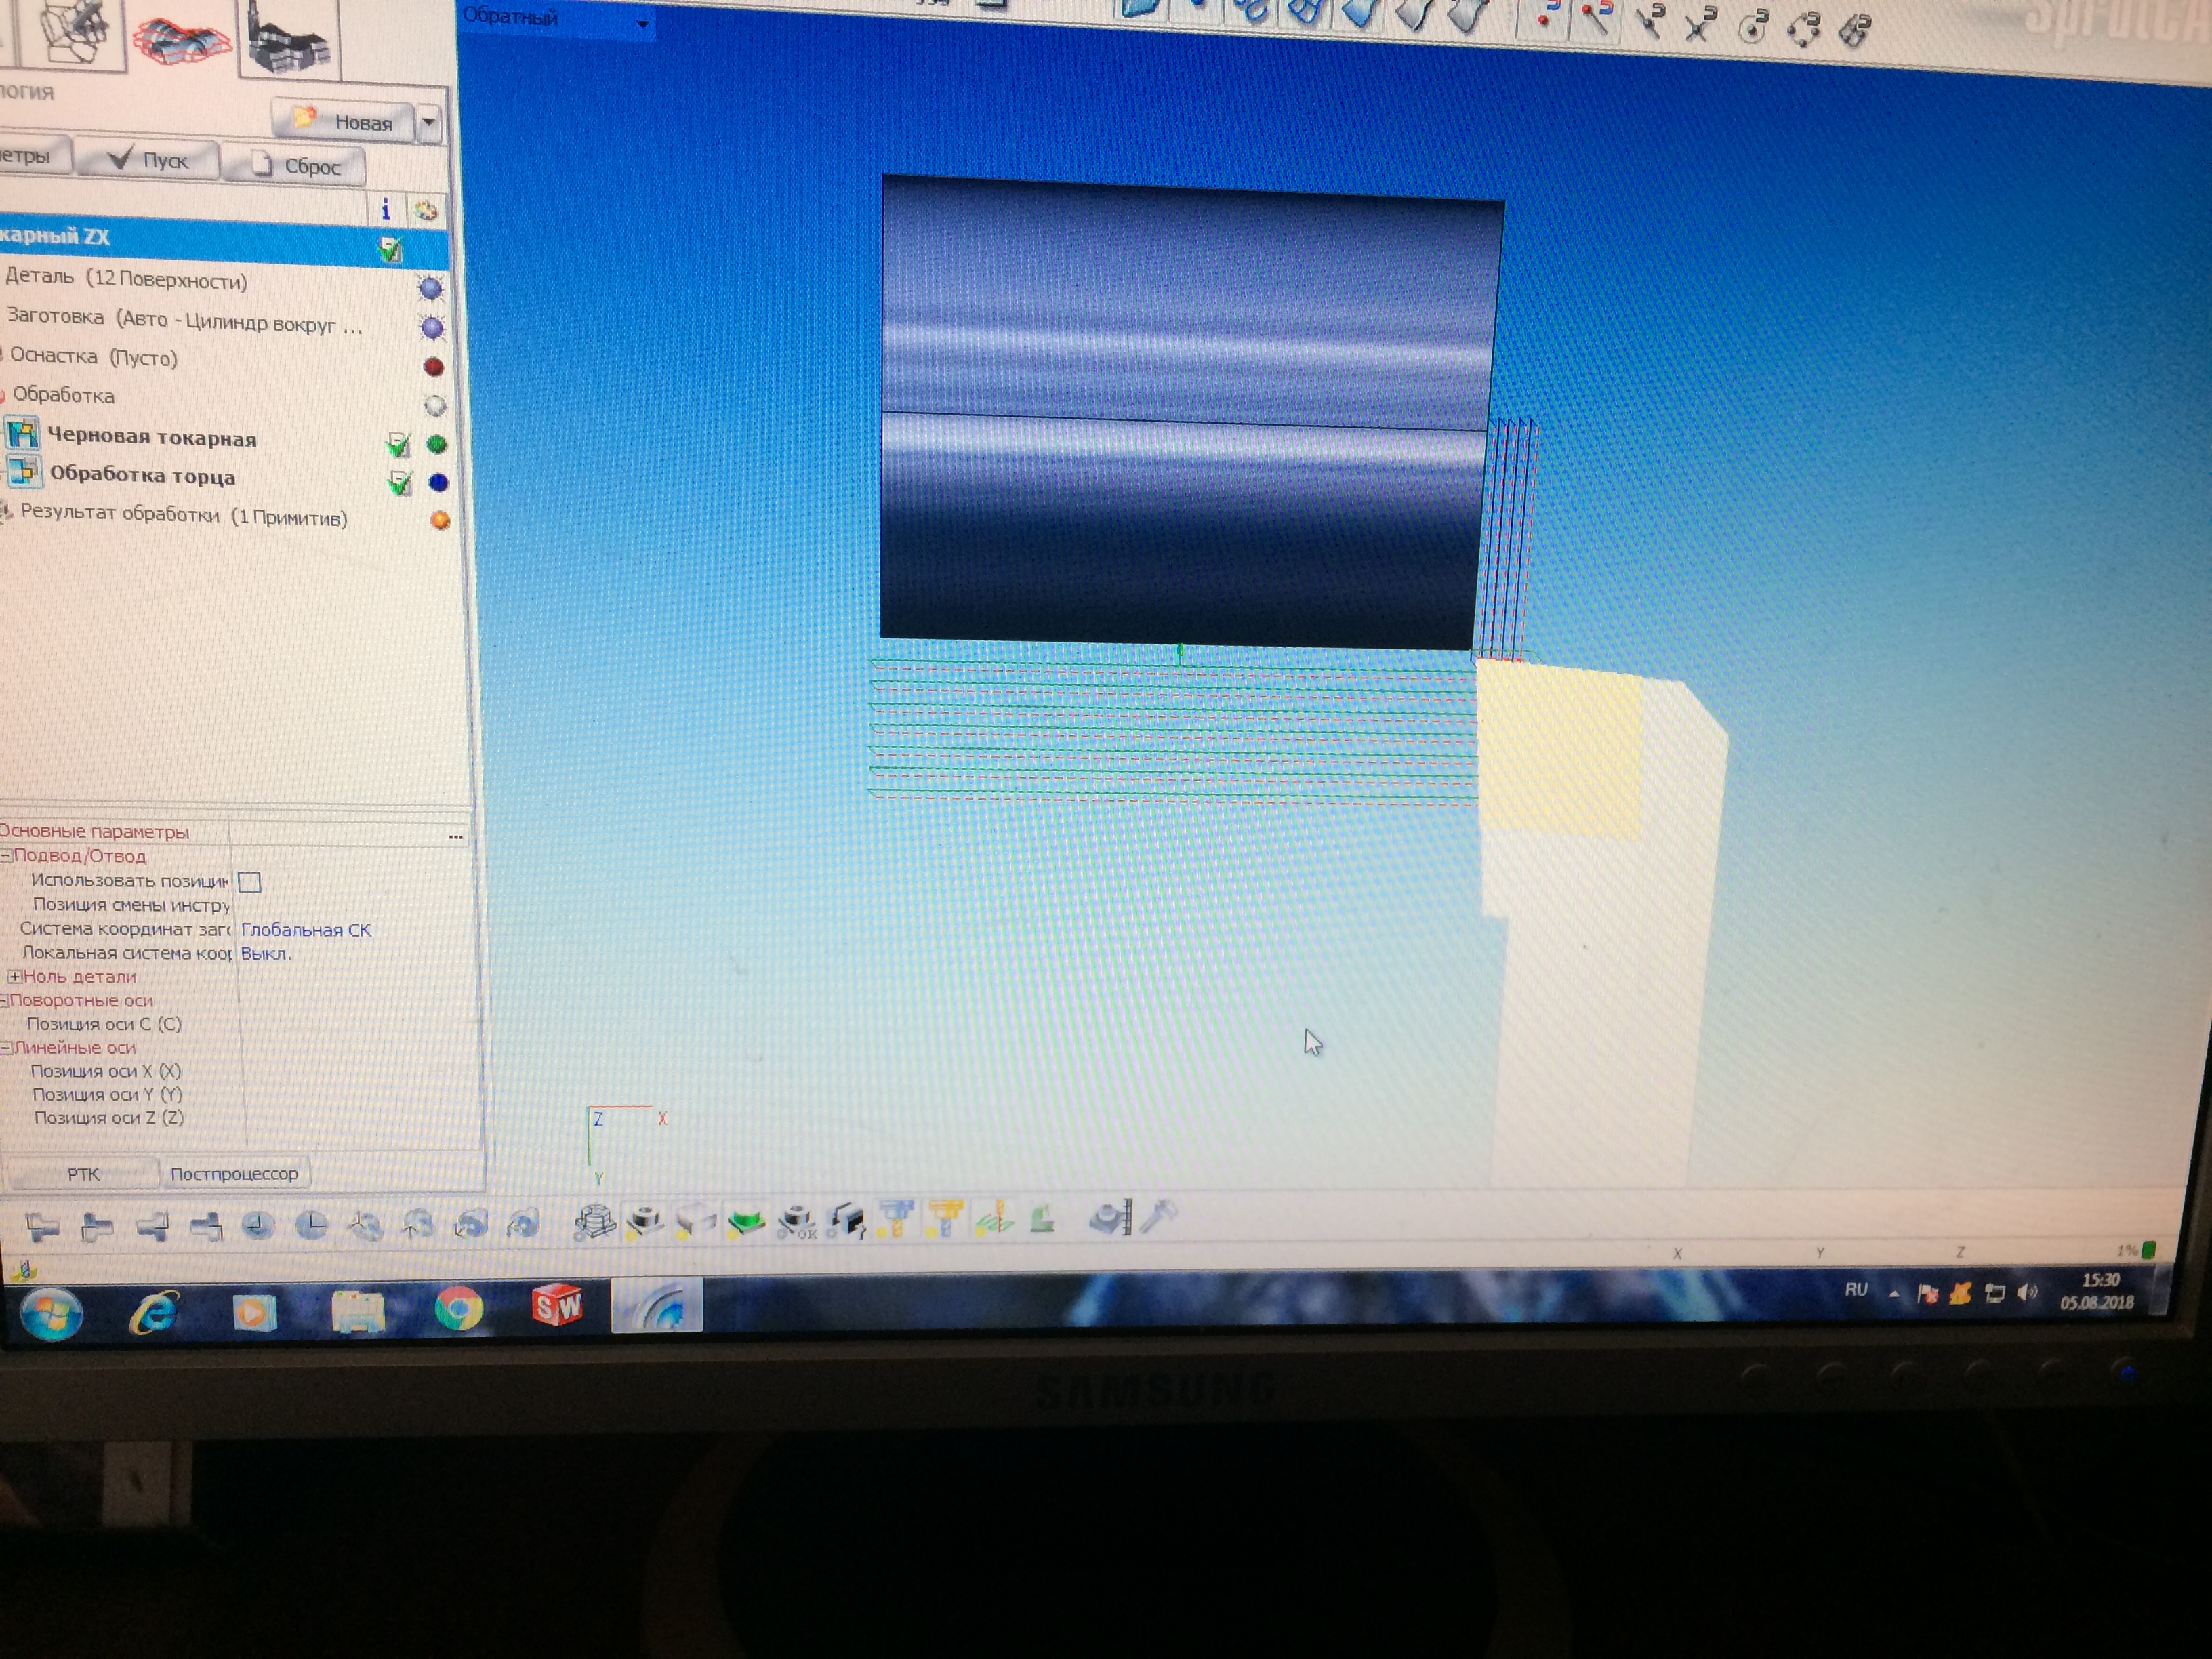
Task: Toggle the Обработка торца green checkmark
Action: (x=400, y=483)
